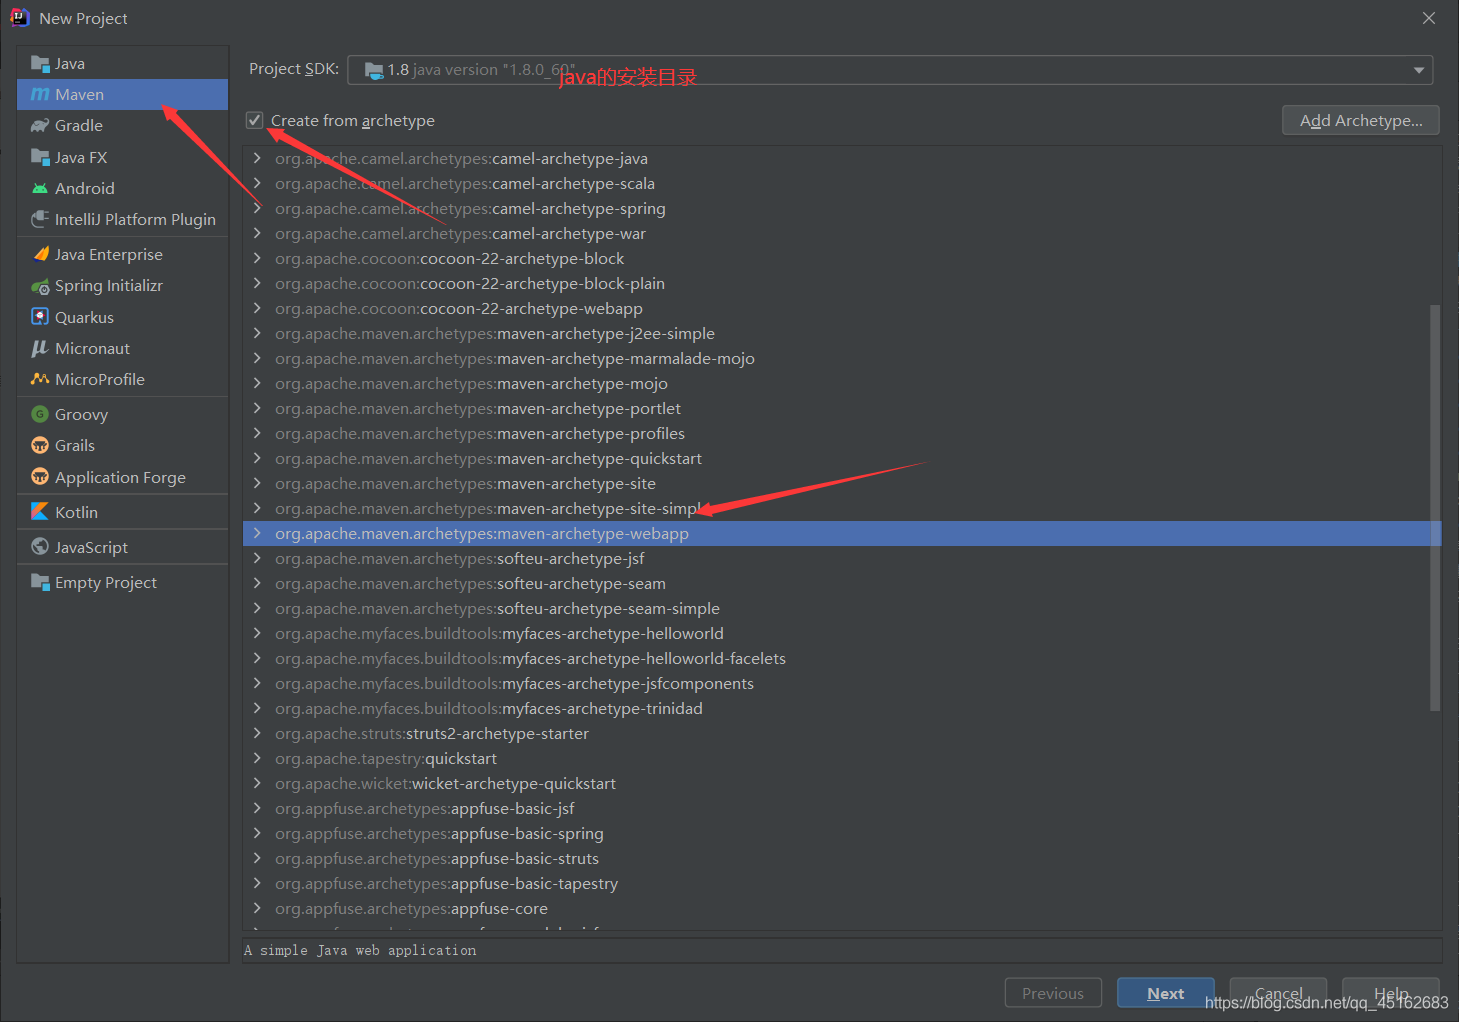Click the Application Forge icon
Viewport: 1459px width, 1022px height.
[x=40, y=477]
